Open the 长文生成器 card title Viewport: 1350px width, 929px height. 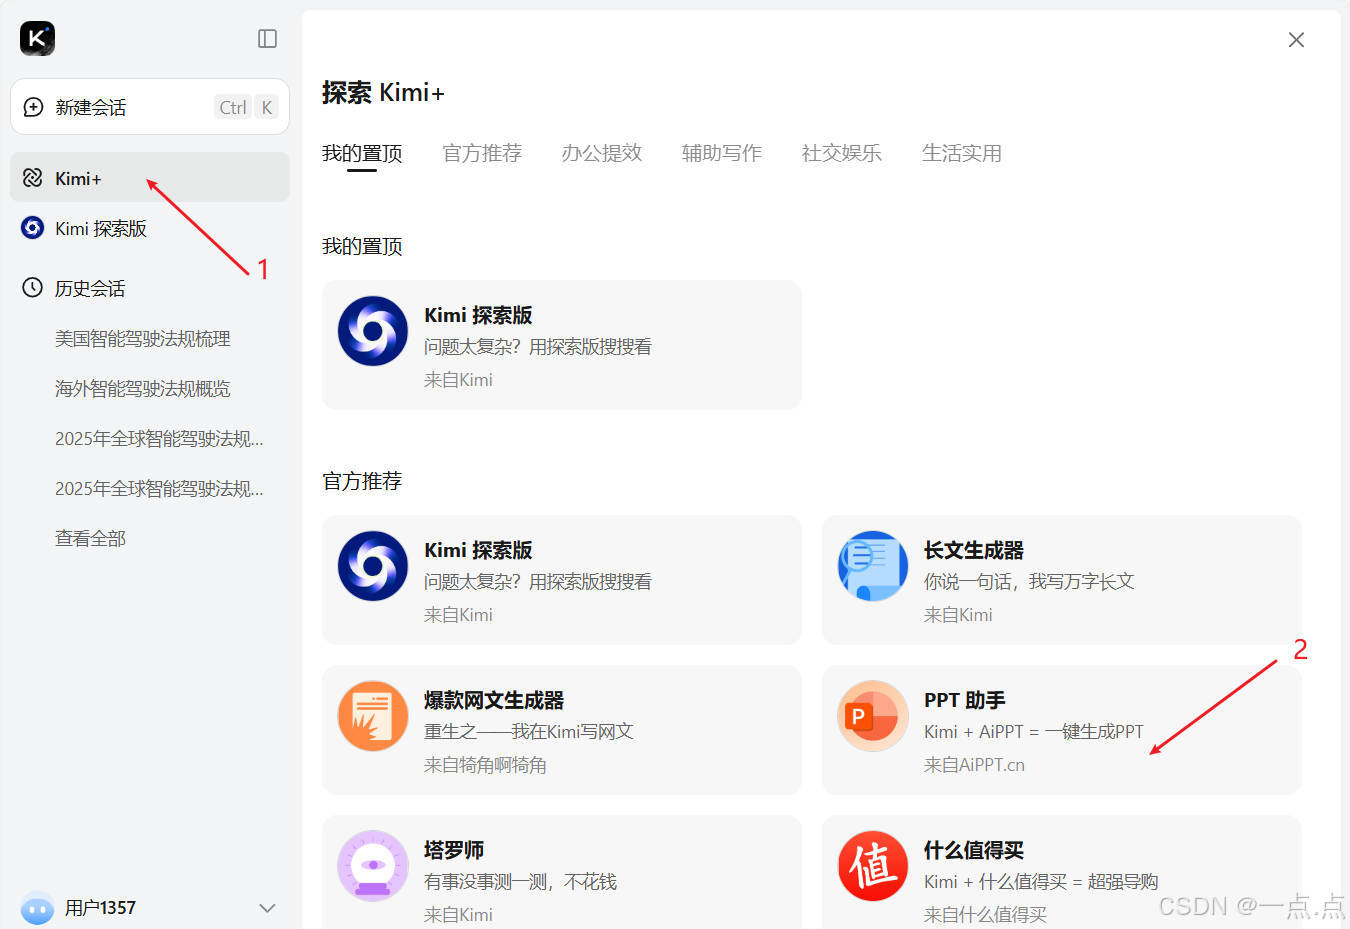tap(974, 550)
